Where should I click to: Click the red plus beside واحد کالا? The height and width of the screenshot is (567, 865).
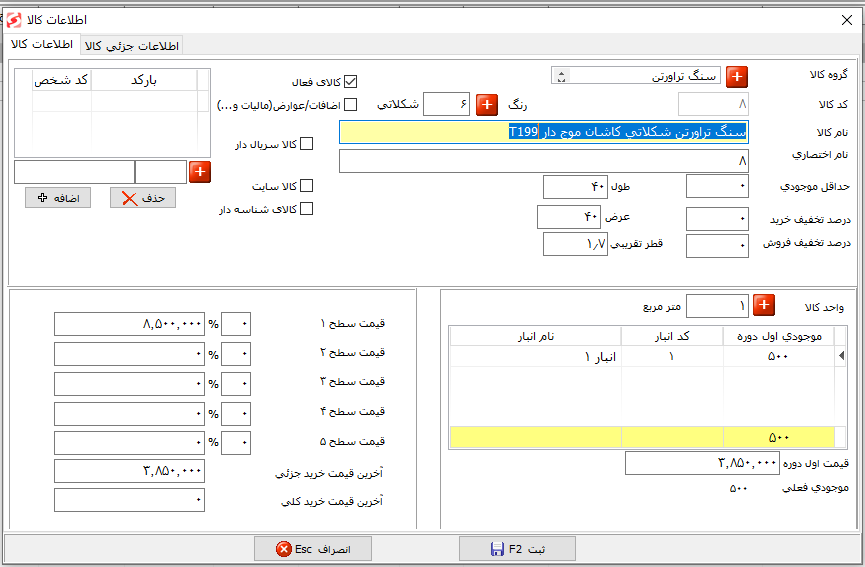click(x=763, y=304)
